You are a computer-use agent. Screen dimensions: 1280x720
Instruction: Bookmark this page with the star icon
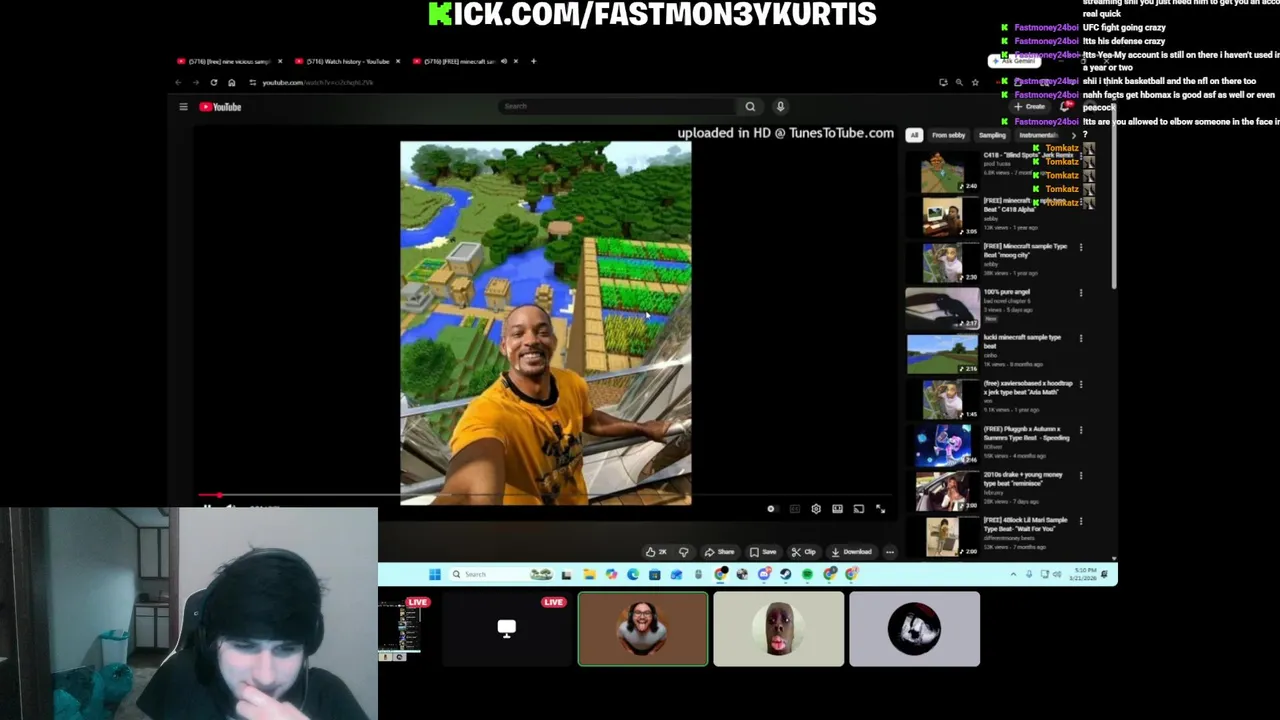click(x=975, y=83)
